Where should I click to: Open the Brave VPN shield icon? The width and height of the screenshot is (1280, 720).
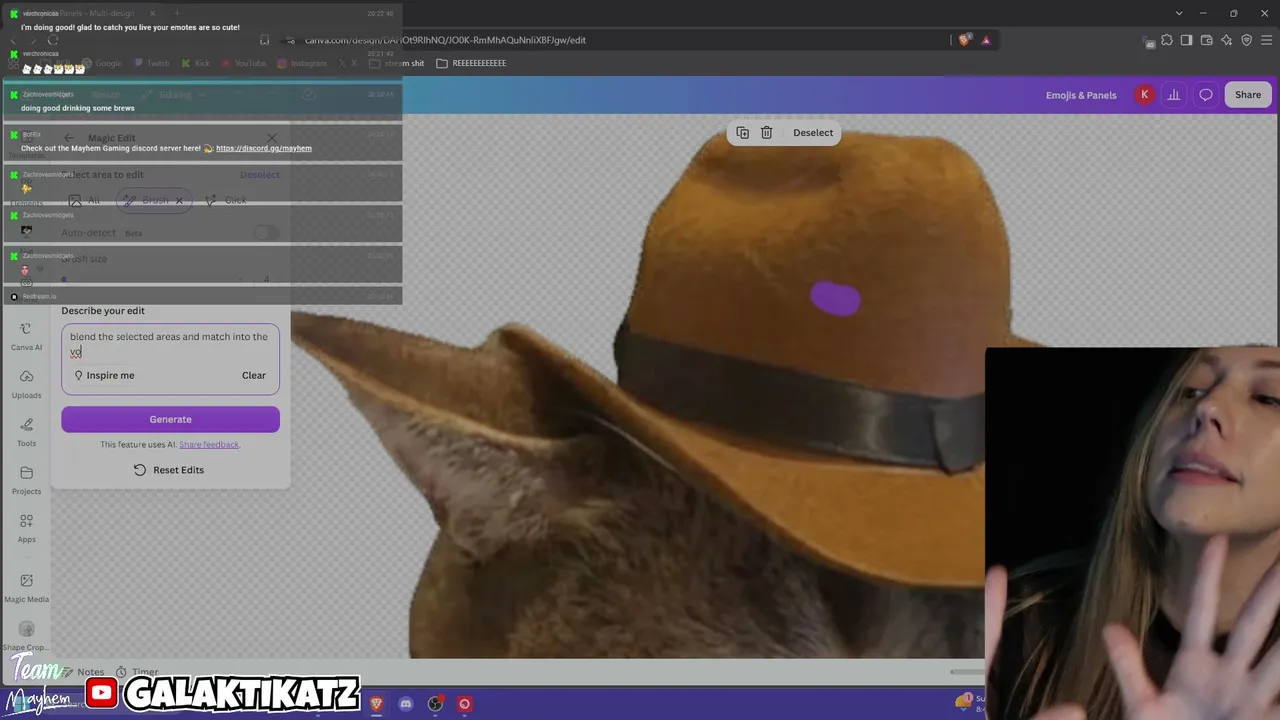click(1247, 40)
